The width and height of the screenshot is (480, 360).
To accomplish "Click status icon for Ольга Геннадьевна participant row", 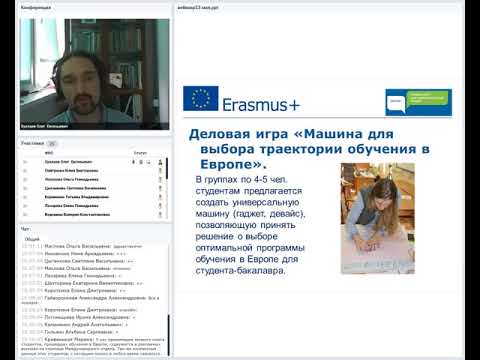I will click(x=160, y=180).
